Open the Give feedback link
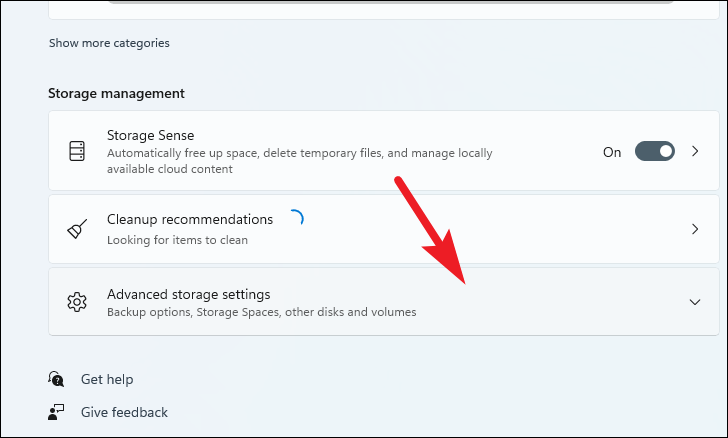The width and height of the screenshot is (728, 438). (124, 412)
